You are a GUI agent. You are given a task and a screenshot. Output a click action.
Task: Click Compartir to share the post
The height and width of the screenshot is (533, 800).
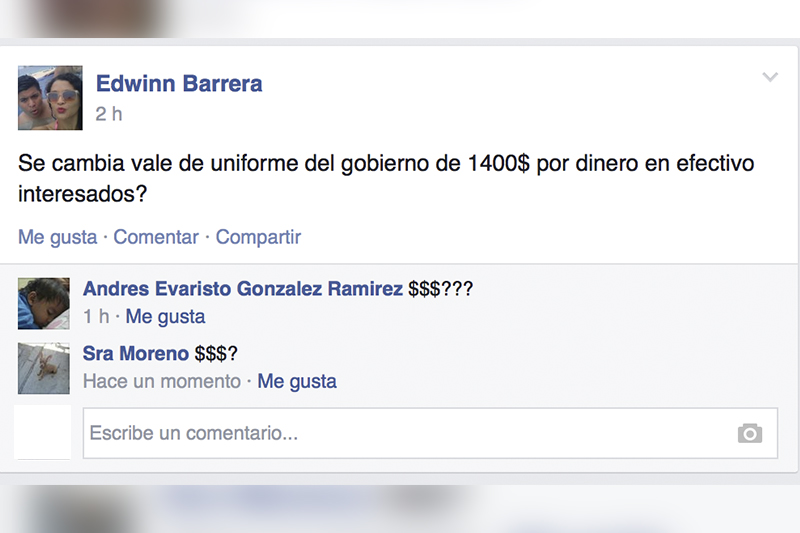click(258, 237)
